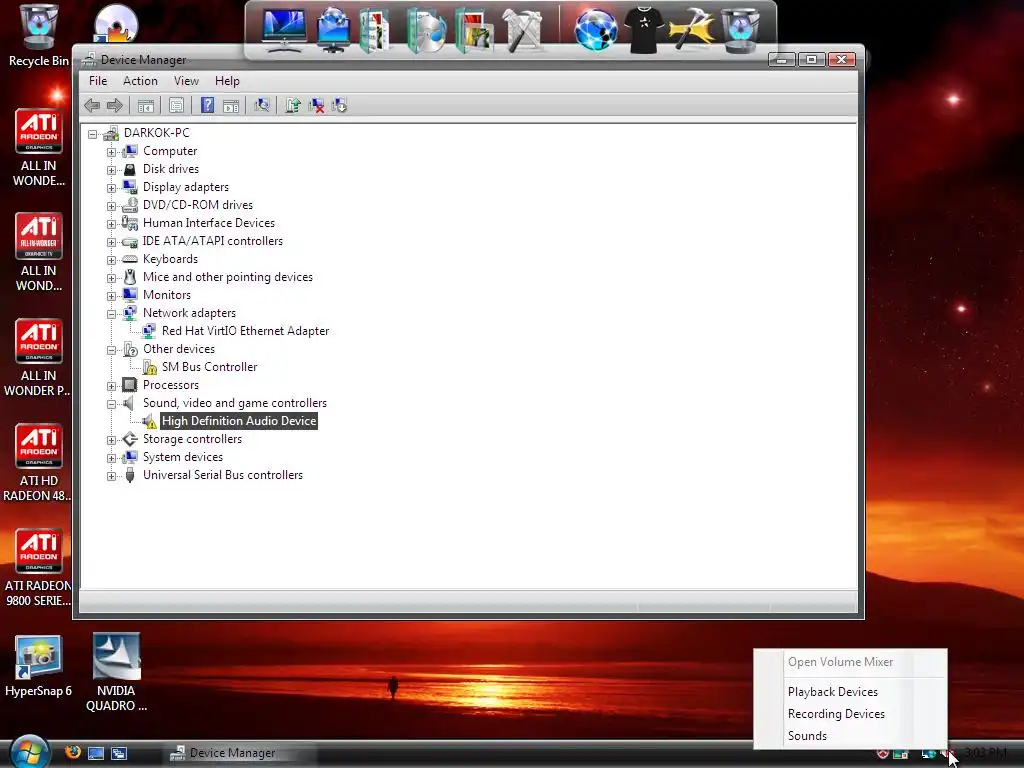Click Scan for hardware changes toolbar icon

click(262, 105)
